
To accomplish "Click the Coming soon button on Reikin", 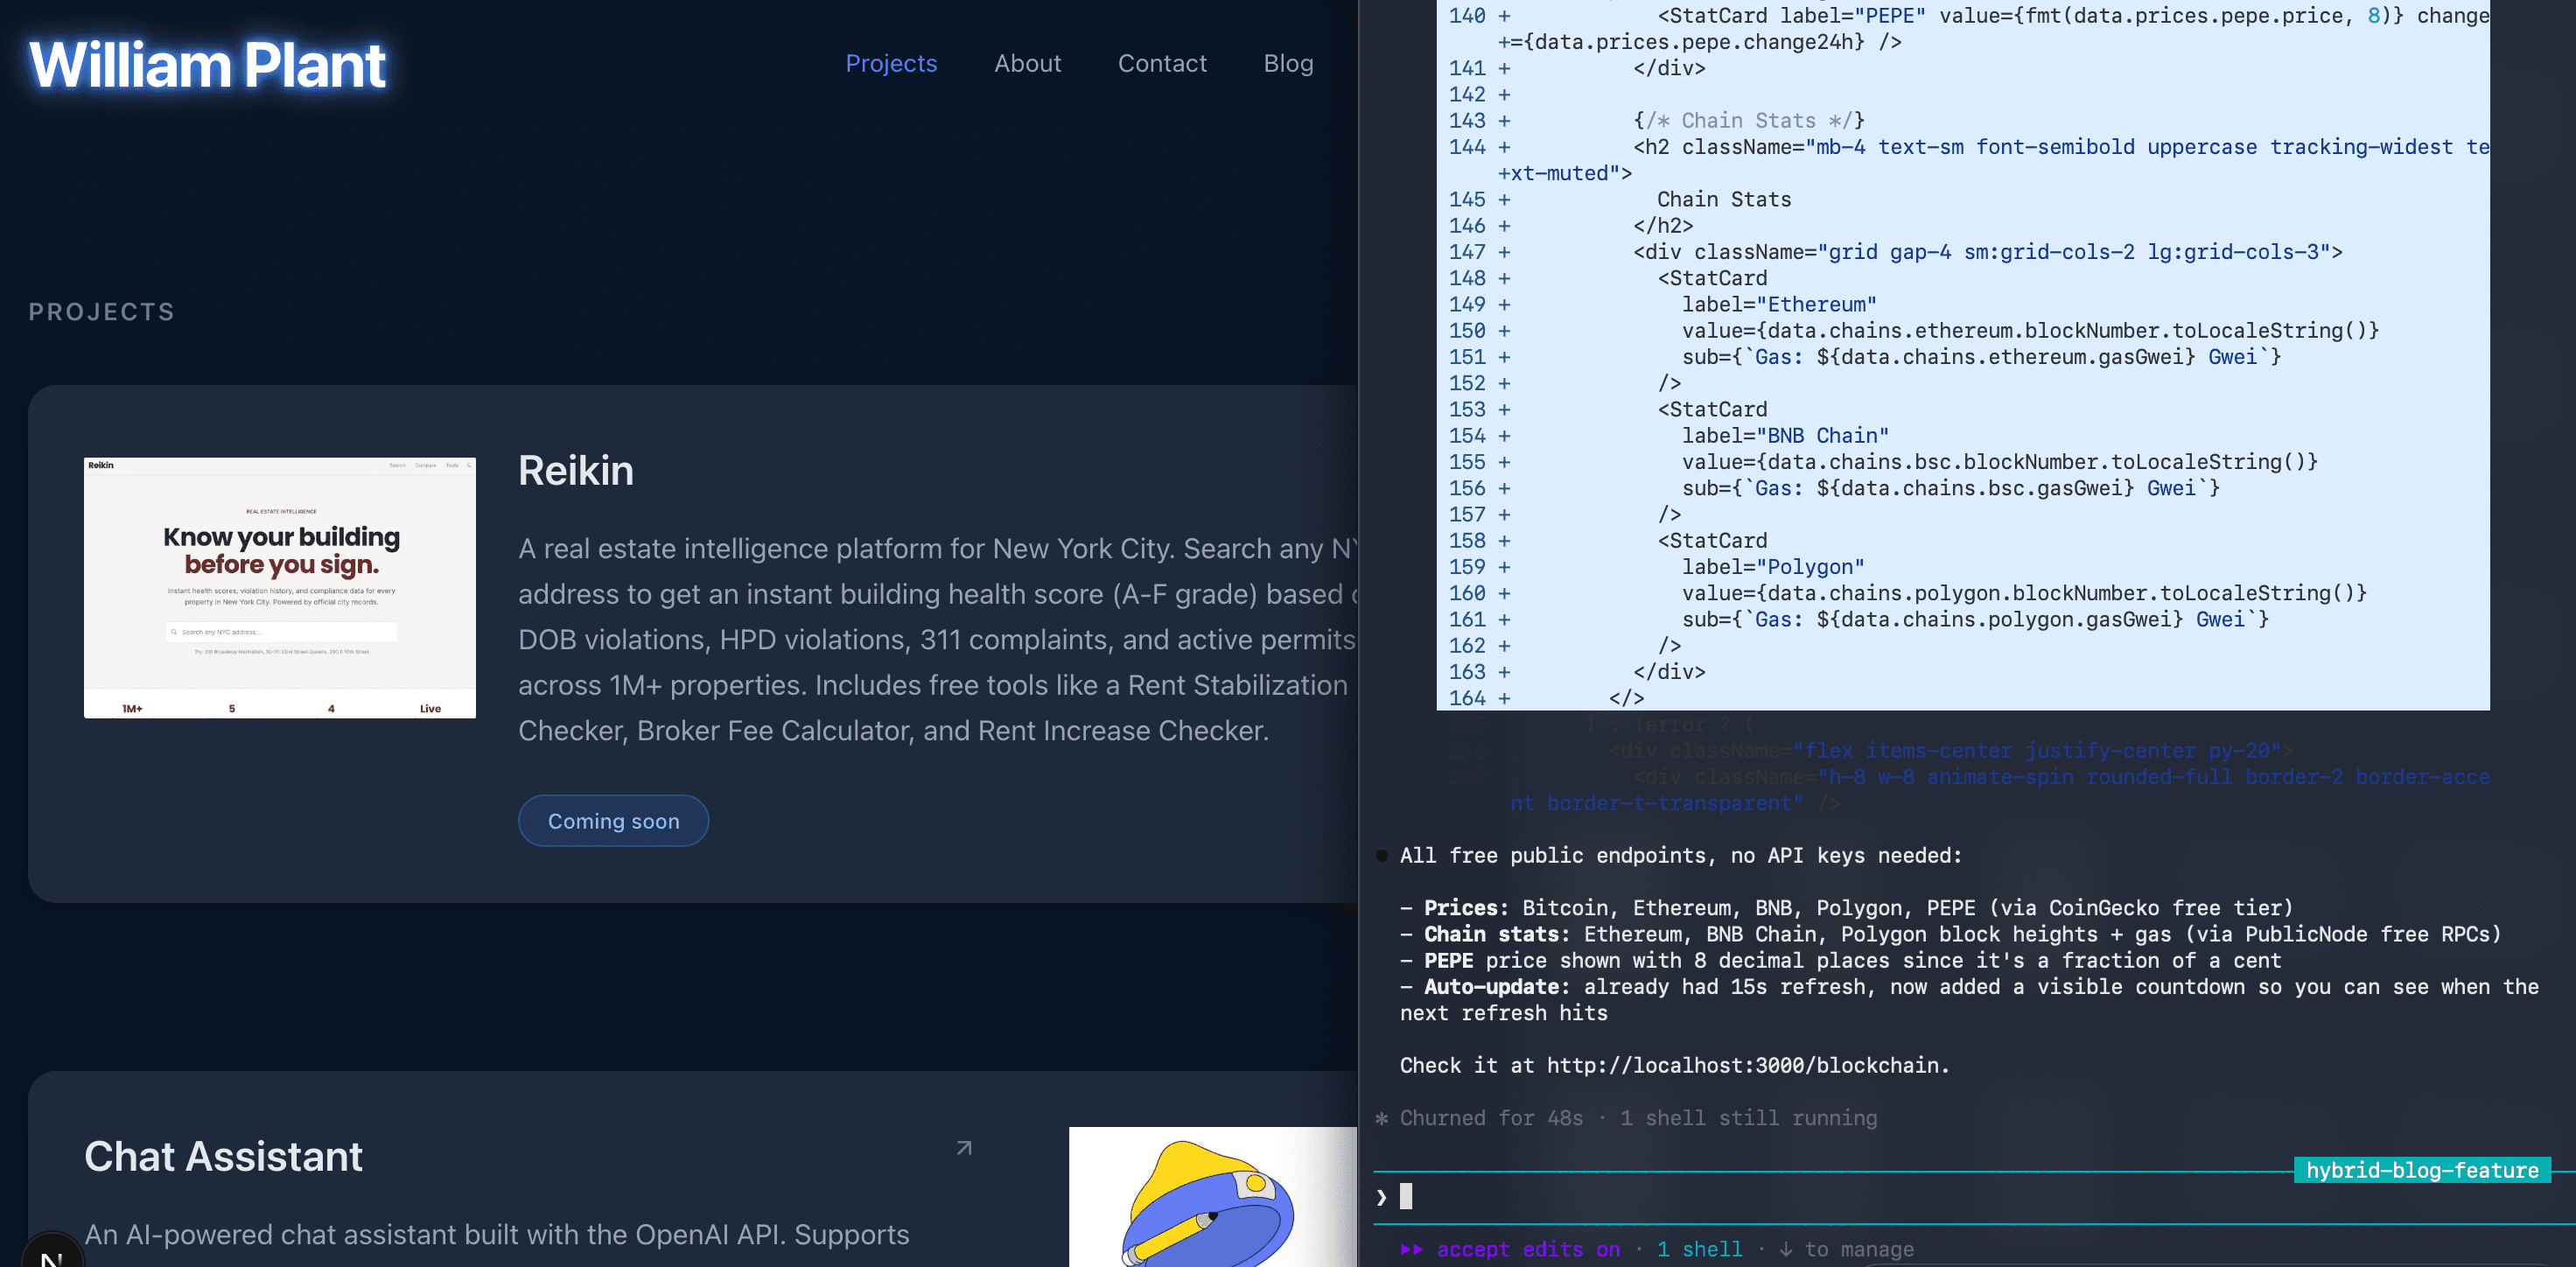I will pos(613,821).
